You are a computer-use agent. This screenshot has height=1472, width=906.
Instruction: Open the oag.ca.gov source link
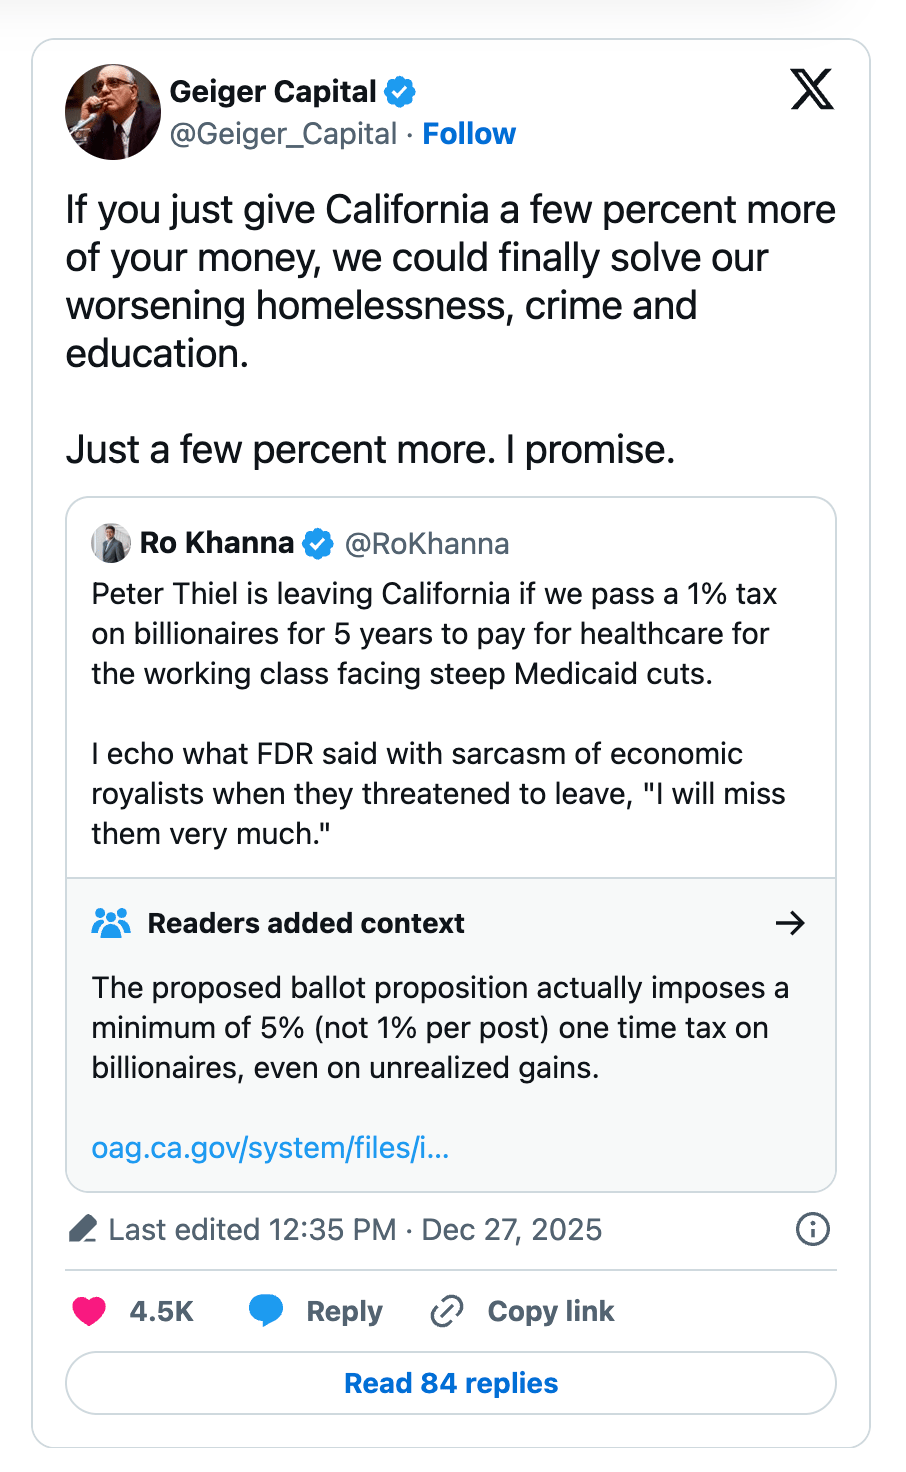[x=270, y=1147]
